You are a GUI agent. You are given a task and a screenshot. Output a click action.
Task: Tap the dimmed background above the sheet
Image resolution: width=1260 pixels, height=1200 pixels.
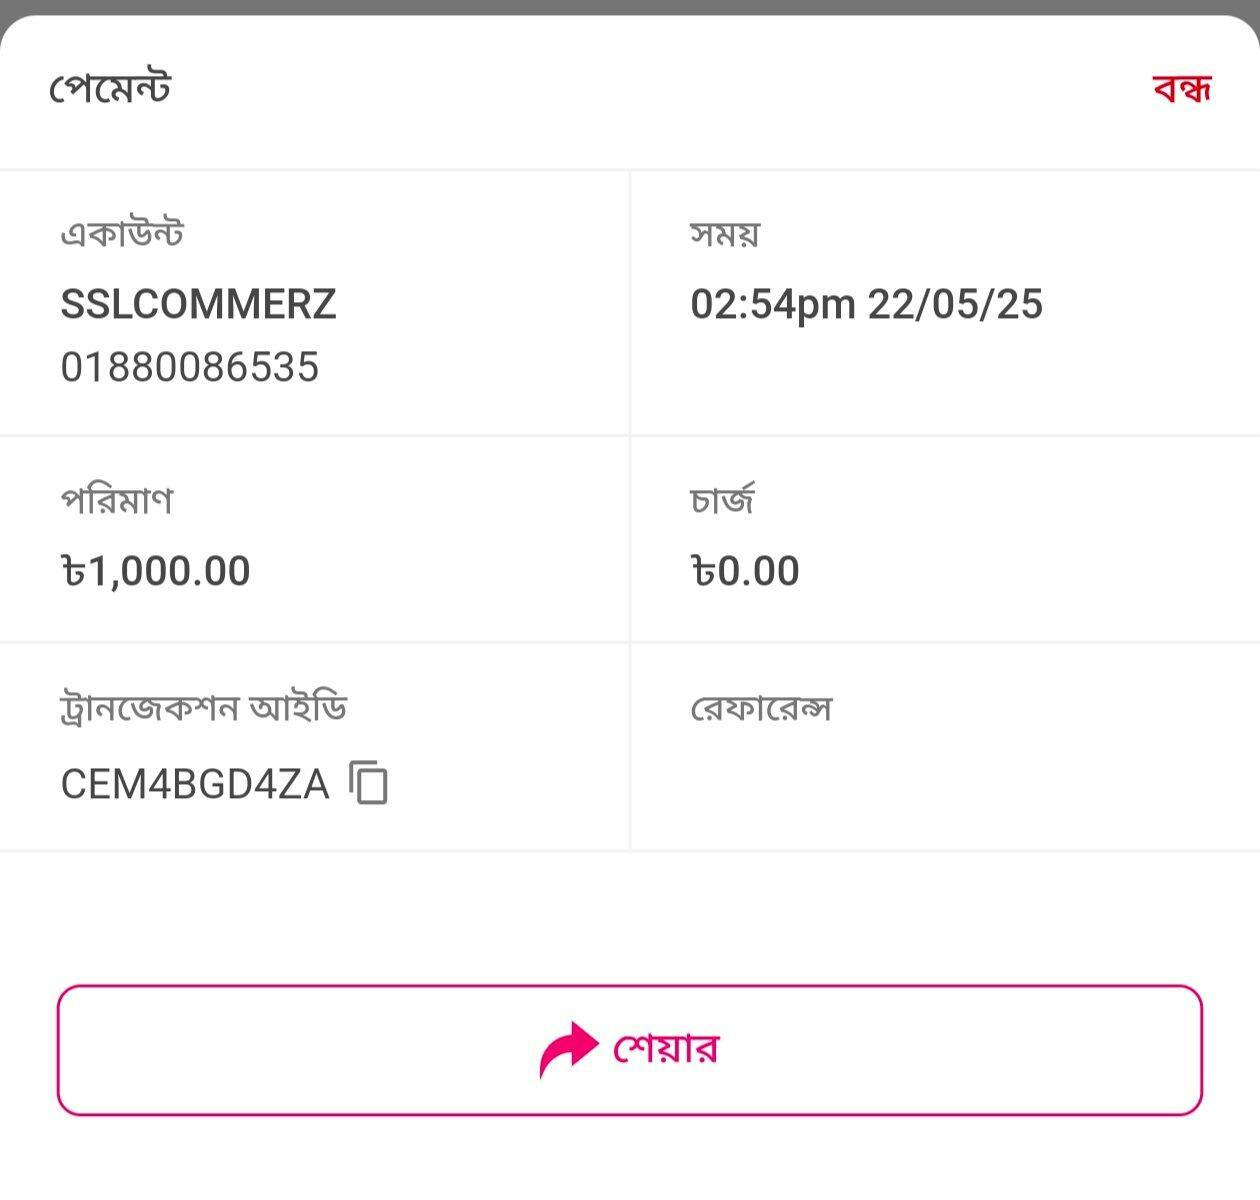630,6
